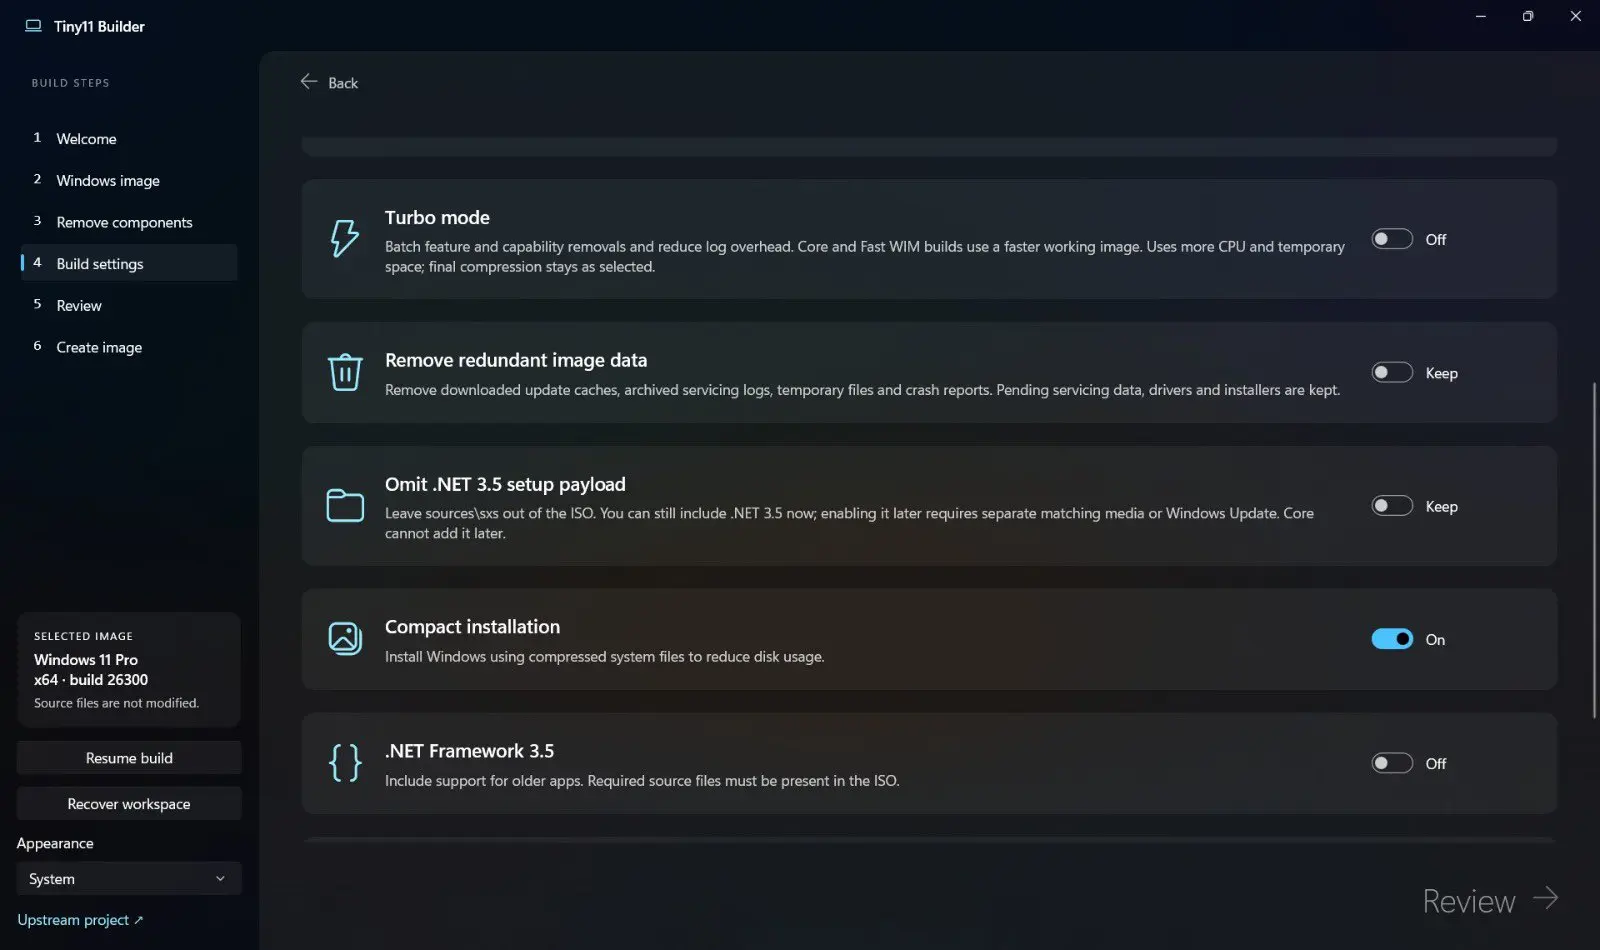Click the back arrow icon
This screenshot has width=1600, height=950.
tap(309, 82)
